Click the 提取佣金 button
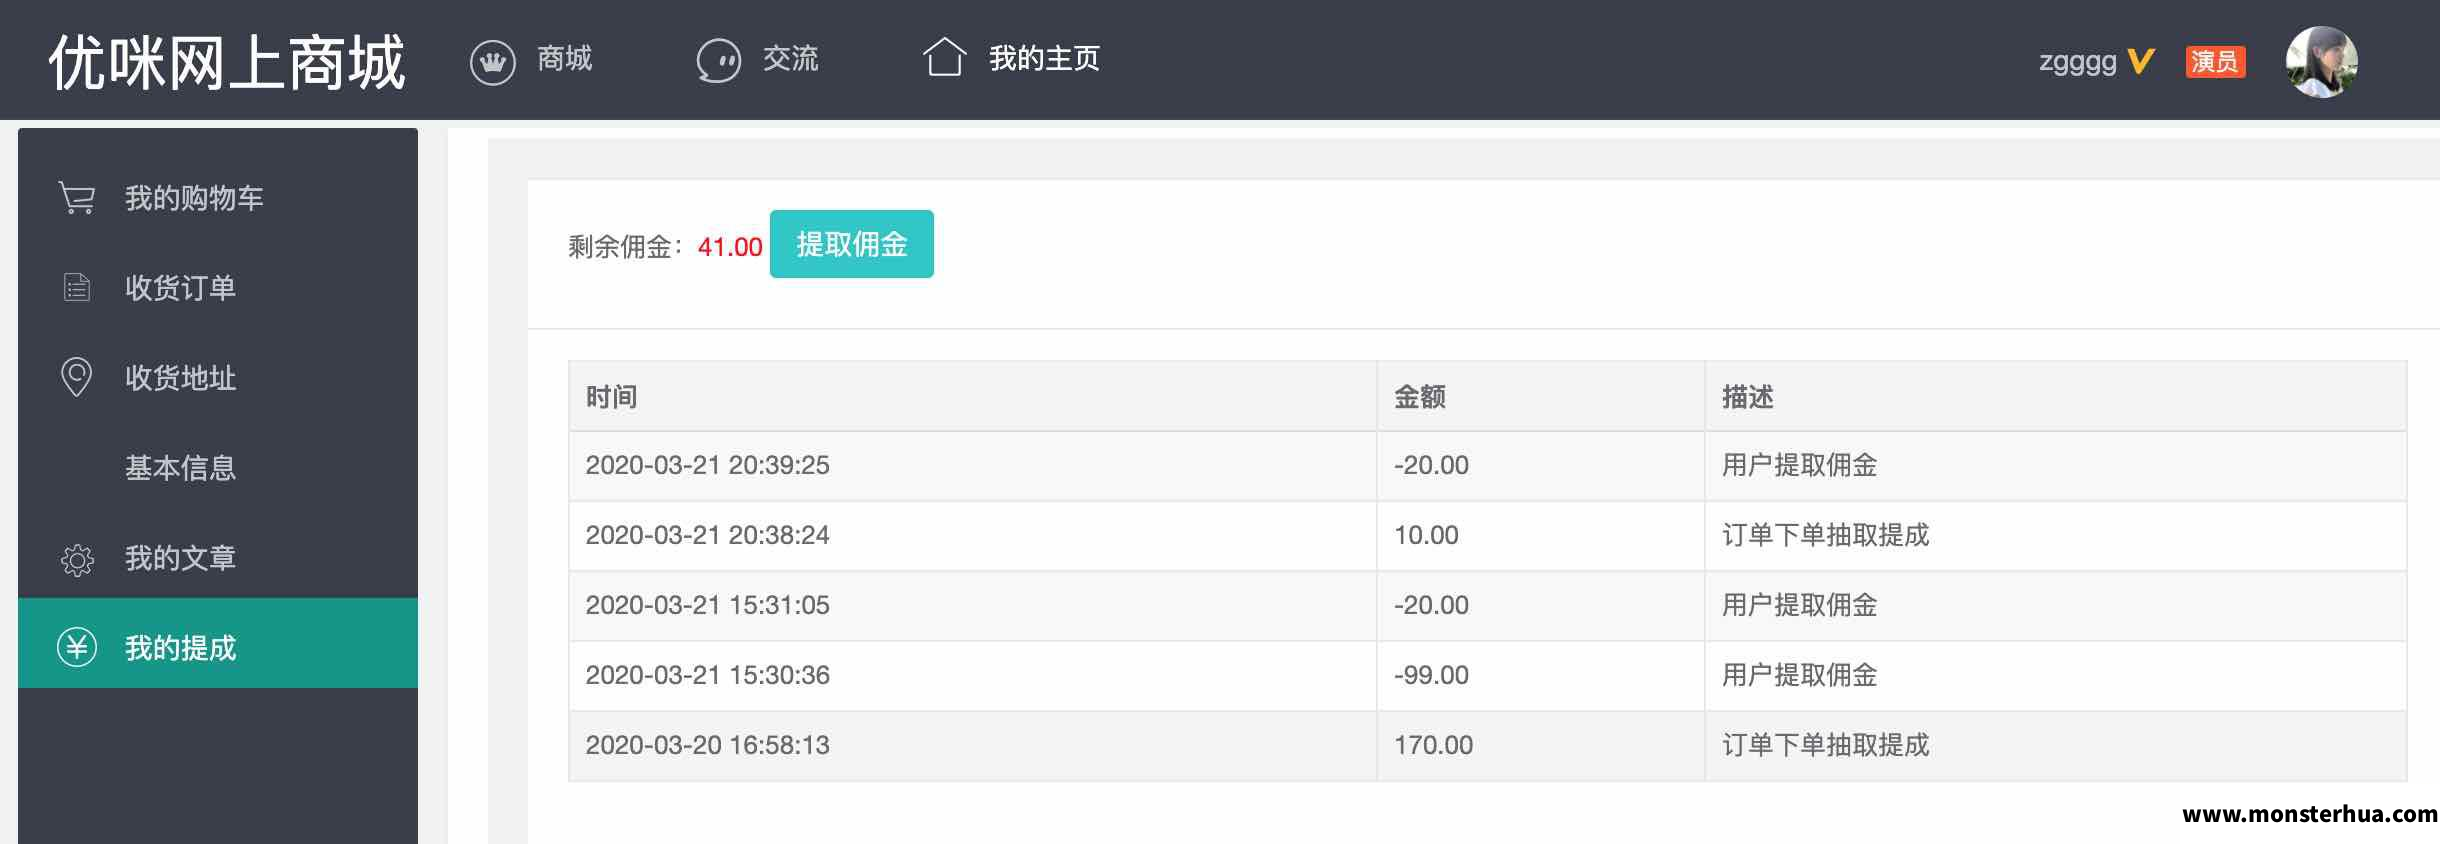 pos(852,244)
